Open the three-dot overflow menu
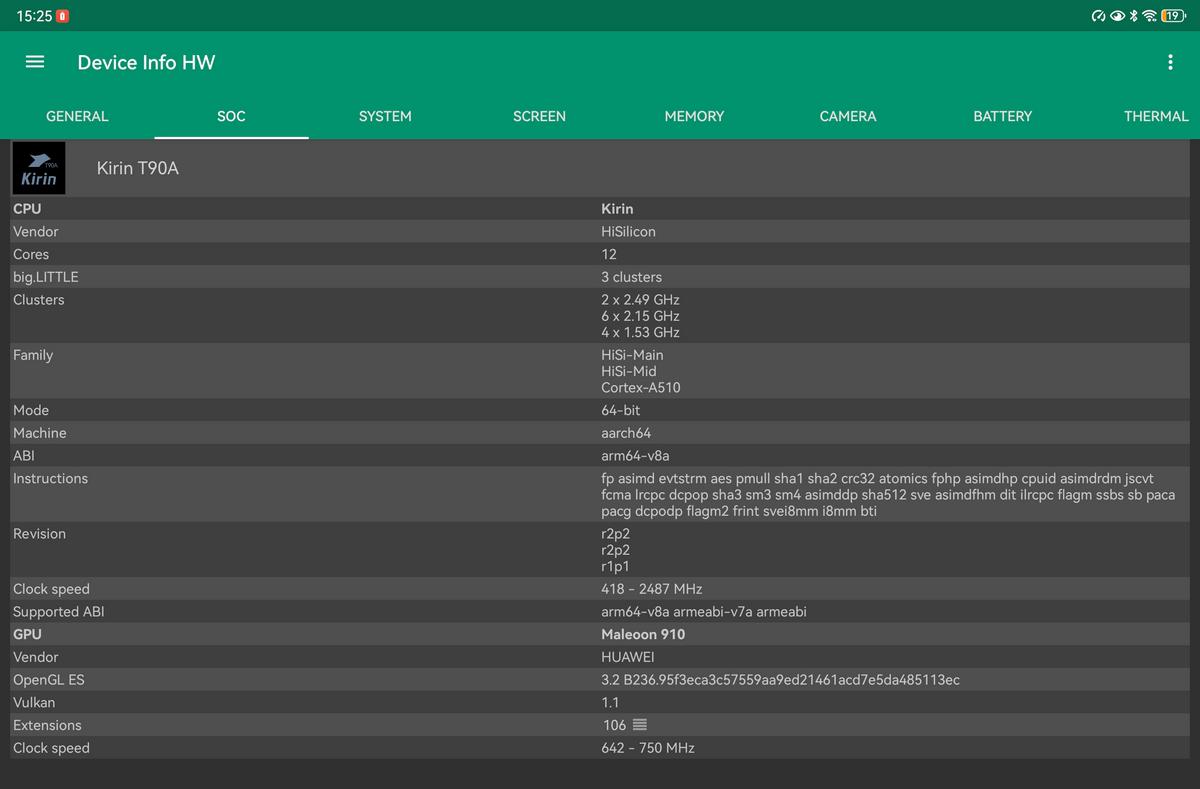Screen dimensions: 1200x789 [1170, 62]
